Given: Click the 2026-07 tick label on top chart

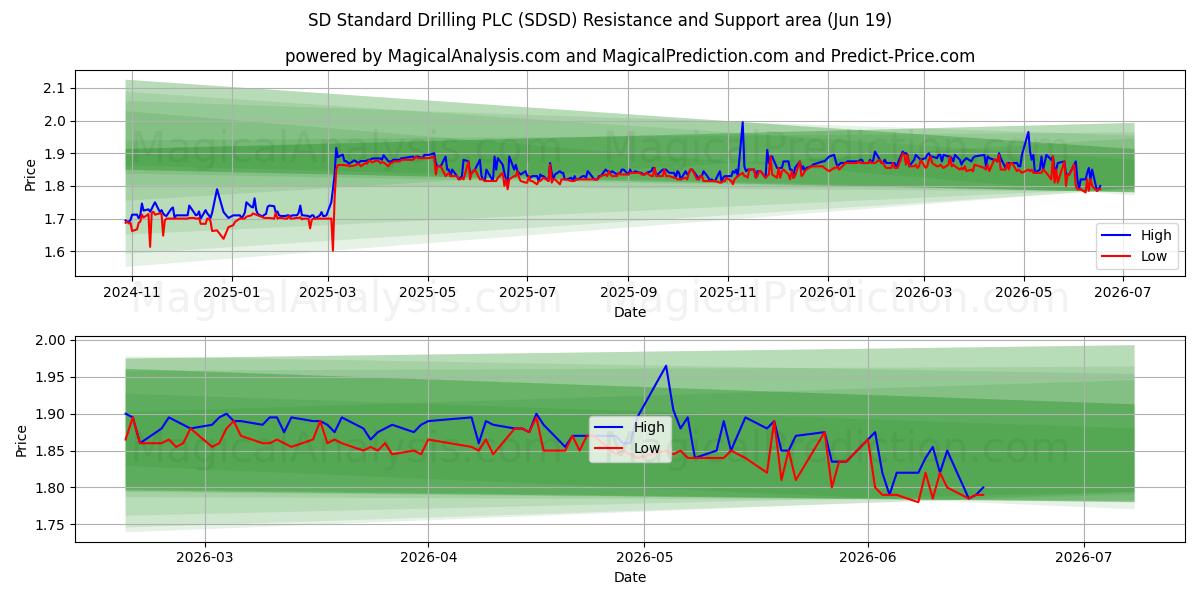Looking at the screenshot, I should 1123,293.
